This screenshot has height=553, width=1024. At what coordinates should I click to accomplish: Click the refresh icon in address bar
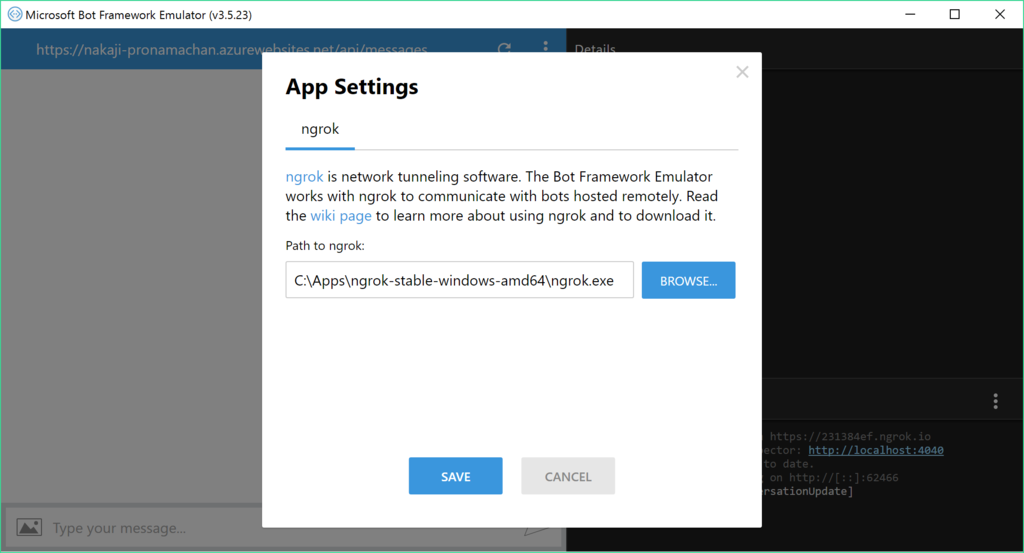tap(504, 49)
